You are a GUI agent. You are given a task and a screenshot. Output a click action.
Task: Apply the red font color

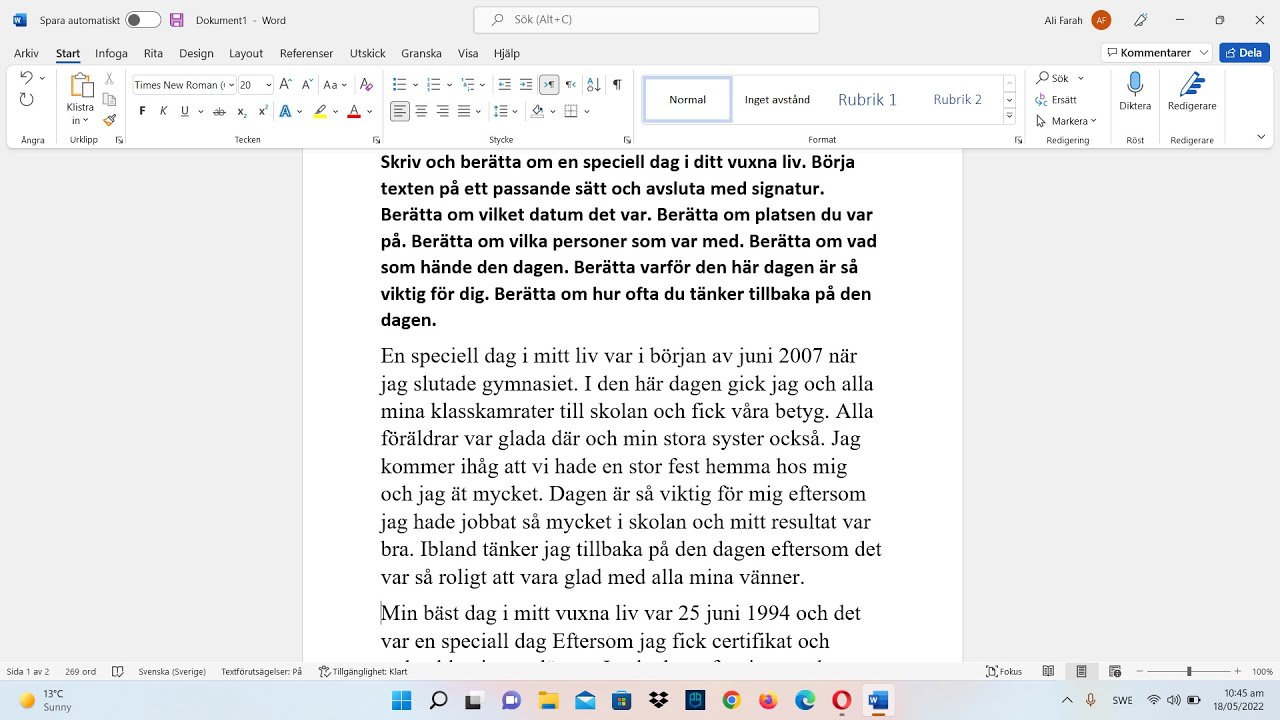pyautogui.click(x=353, y=111)
